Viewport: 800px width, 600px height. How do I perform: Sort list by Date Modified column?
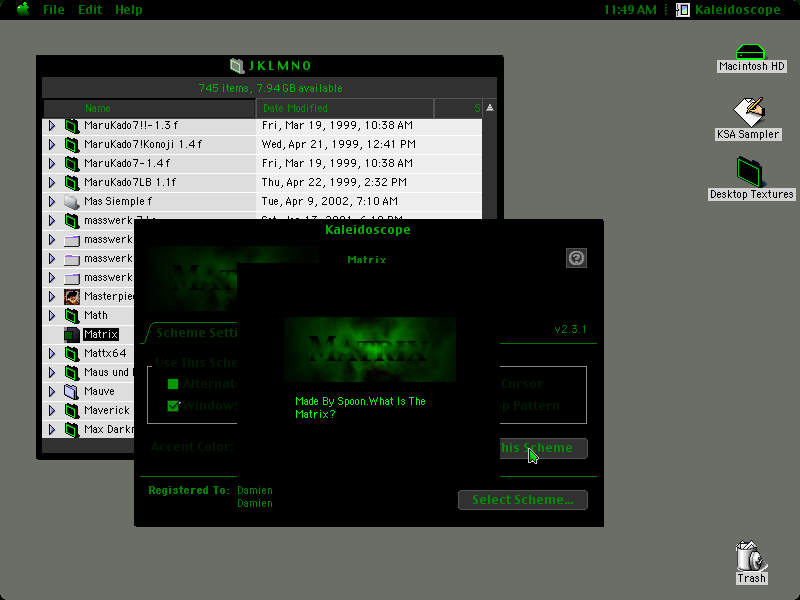coord(344,108)
